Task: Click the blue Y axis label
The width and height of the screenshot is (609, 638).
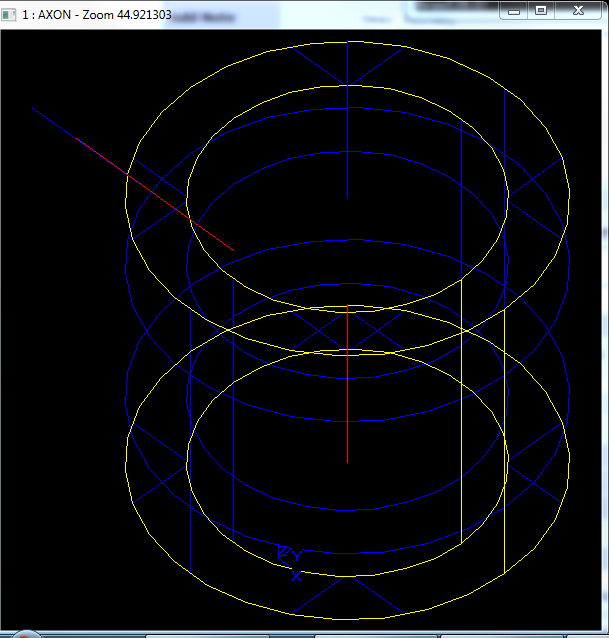Action: tap(296, 556)
